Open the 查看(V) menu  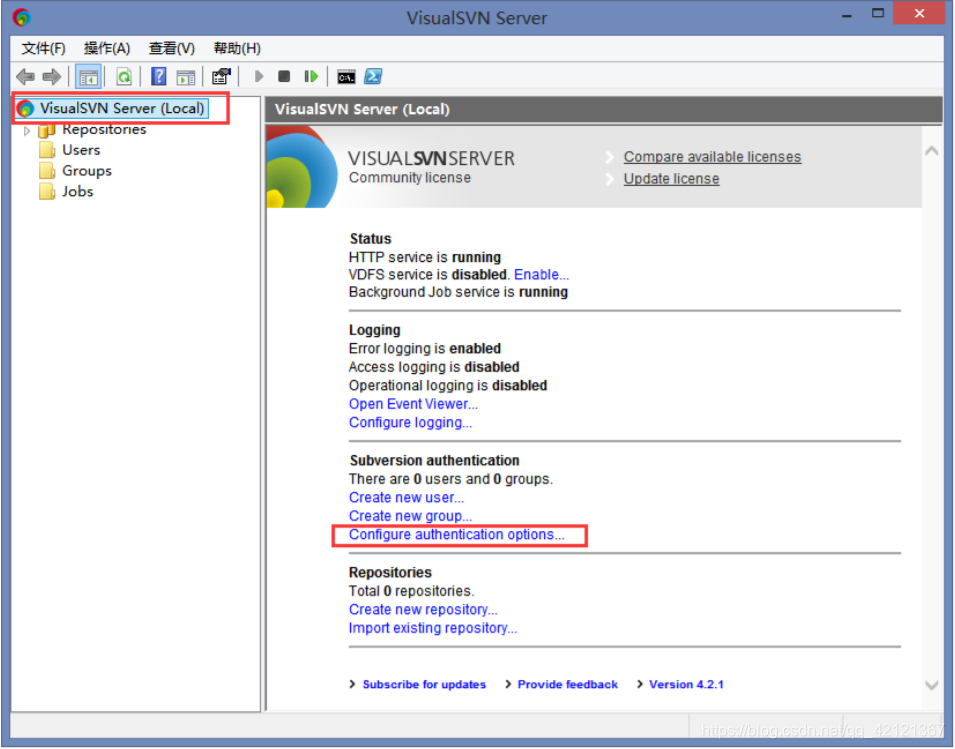coord(172,48)
